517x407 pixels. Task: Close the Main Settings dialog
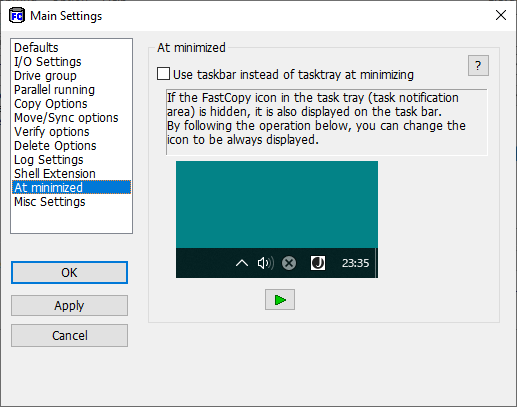coord(501,15)
